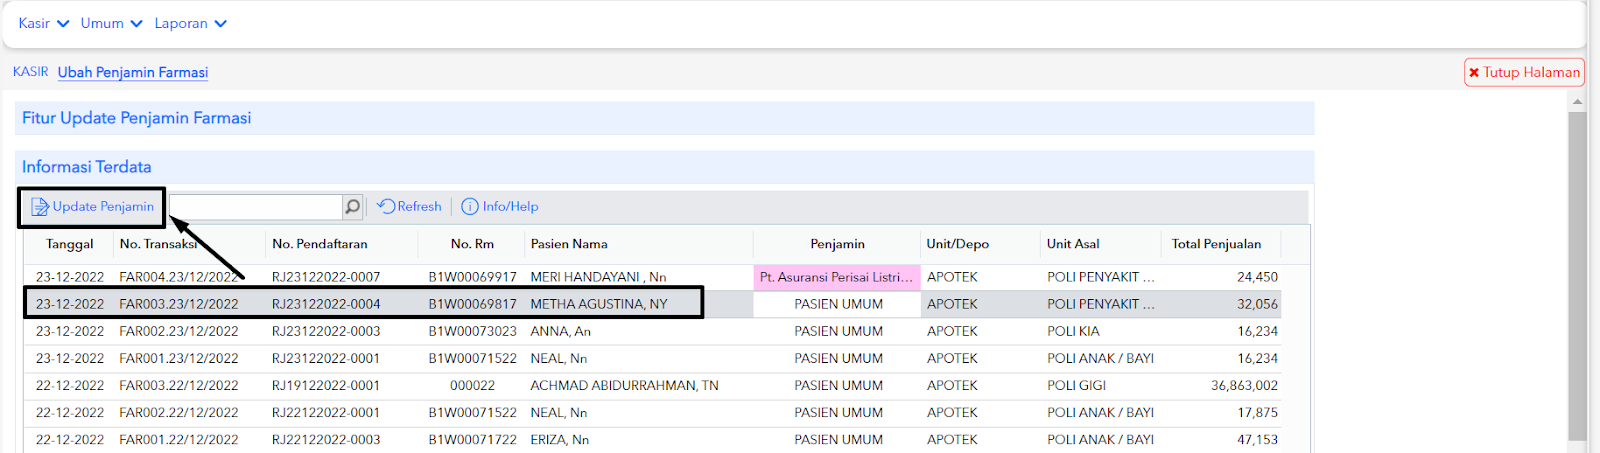Select row for METHA AGUSTINA, NY
1600x453 pixels.
(653, 304)
